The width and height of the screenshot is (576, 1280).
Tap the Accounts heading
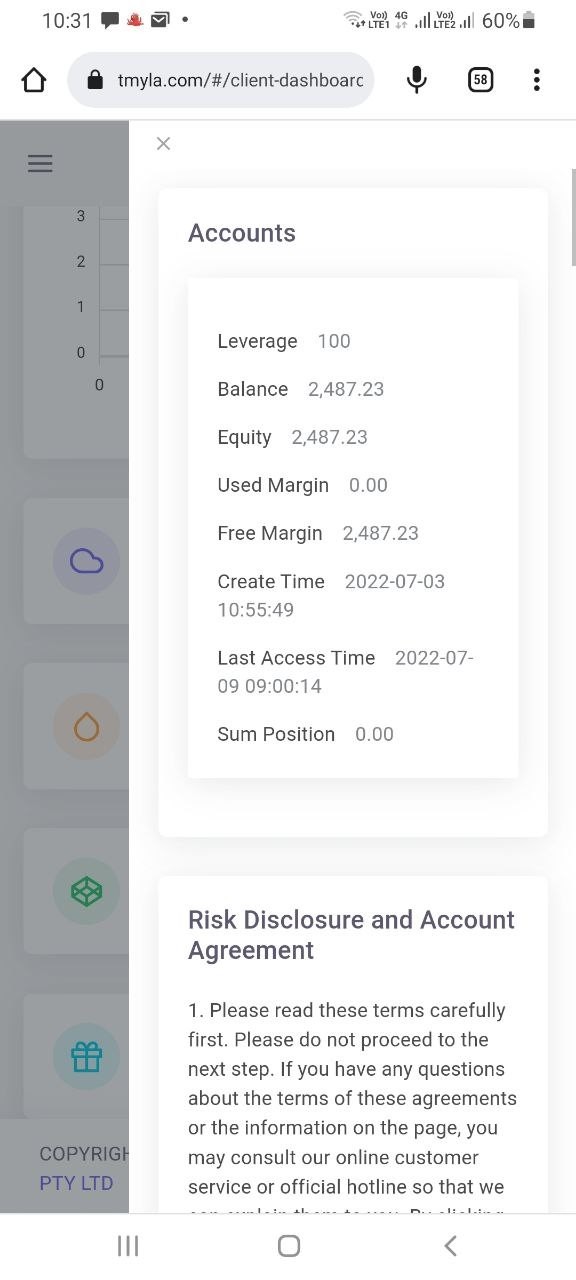pyautogui.click(x=242, y=233)
